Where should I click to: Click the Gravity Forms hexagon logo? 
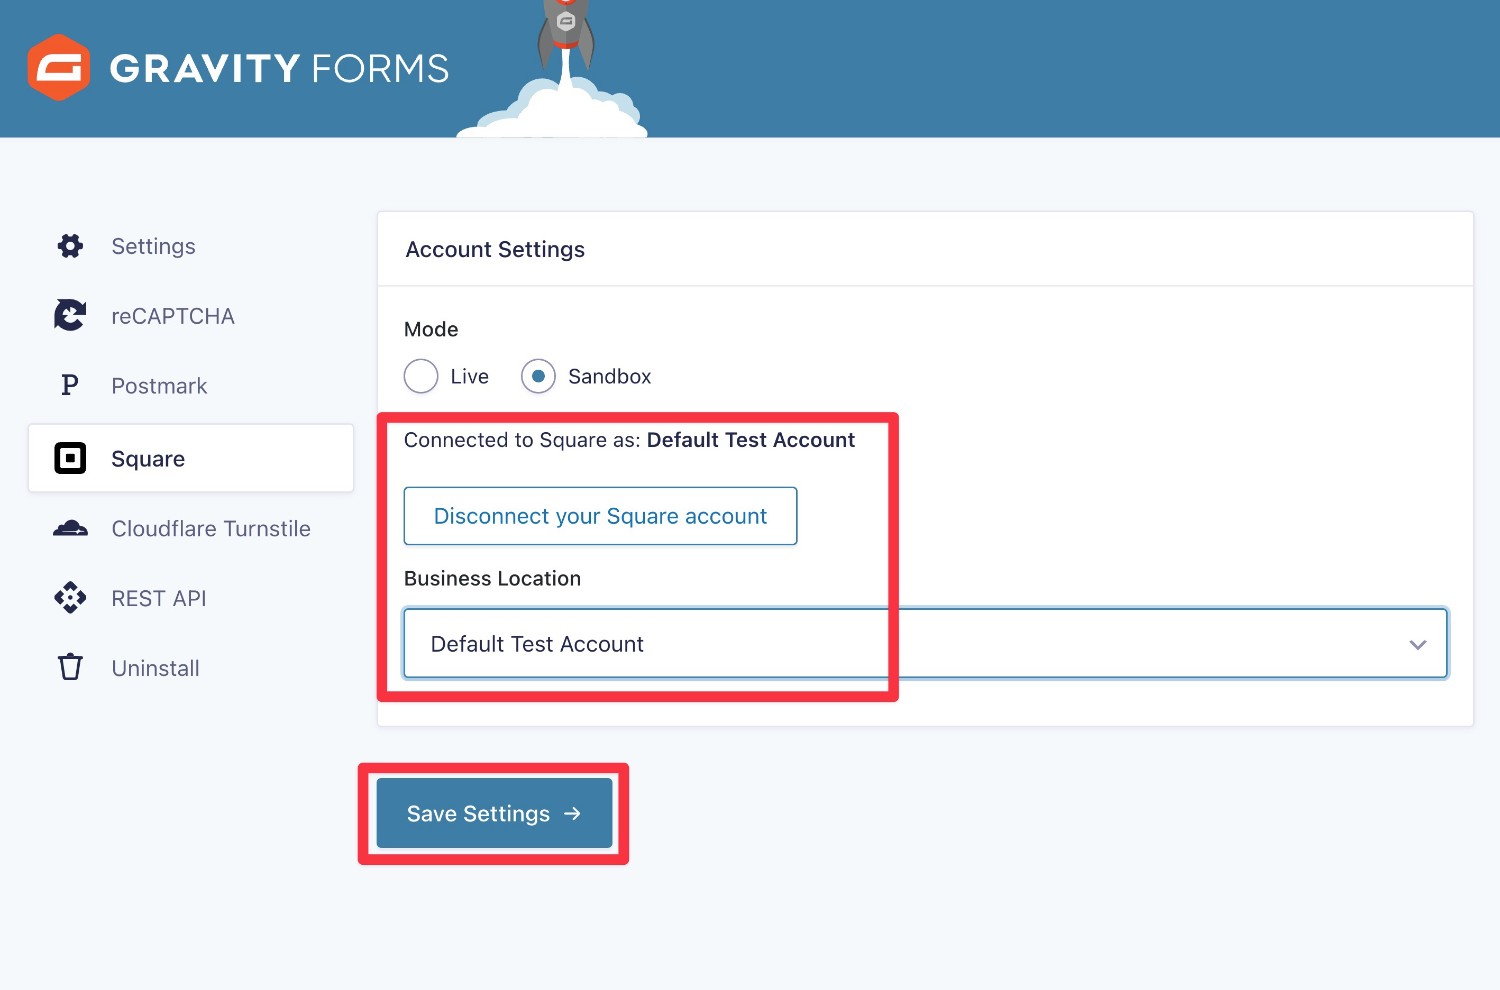pyautogui.click(x=59, y=67)
